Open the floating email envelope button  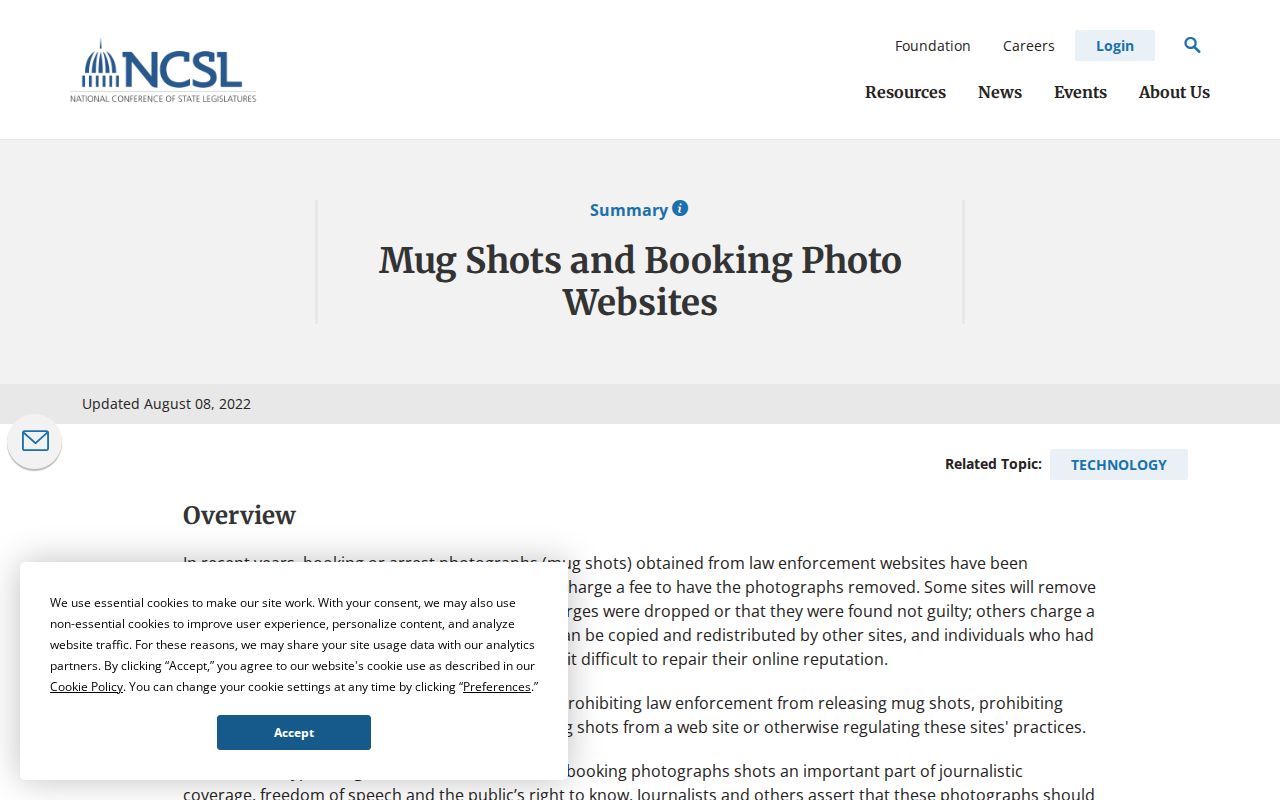pyautogui.click(x=35, y=441)
